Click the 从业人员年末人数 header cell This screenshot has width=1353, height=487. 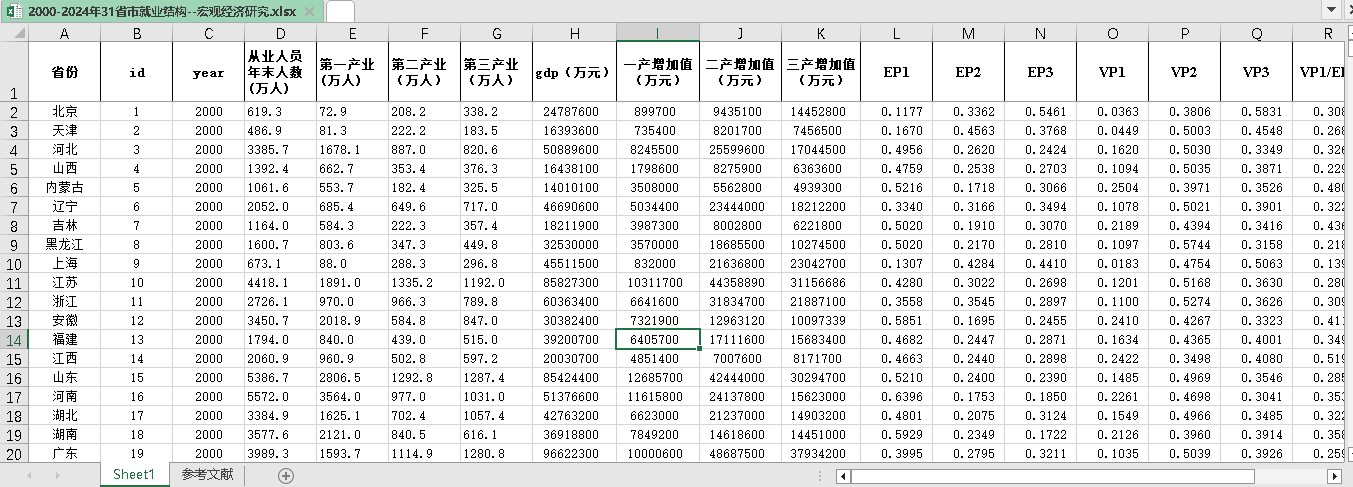[x=280, y=72]
